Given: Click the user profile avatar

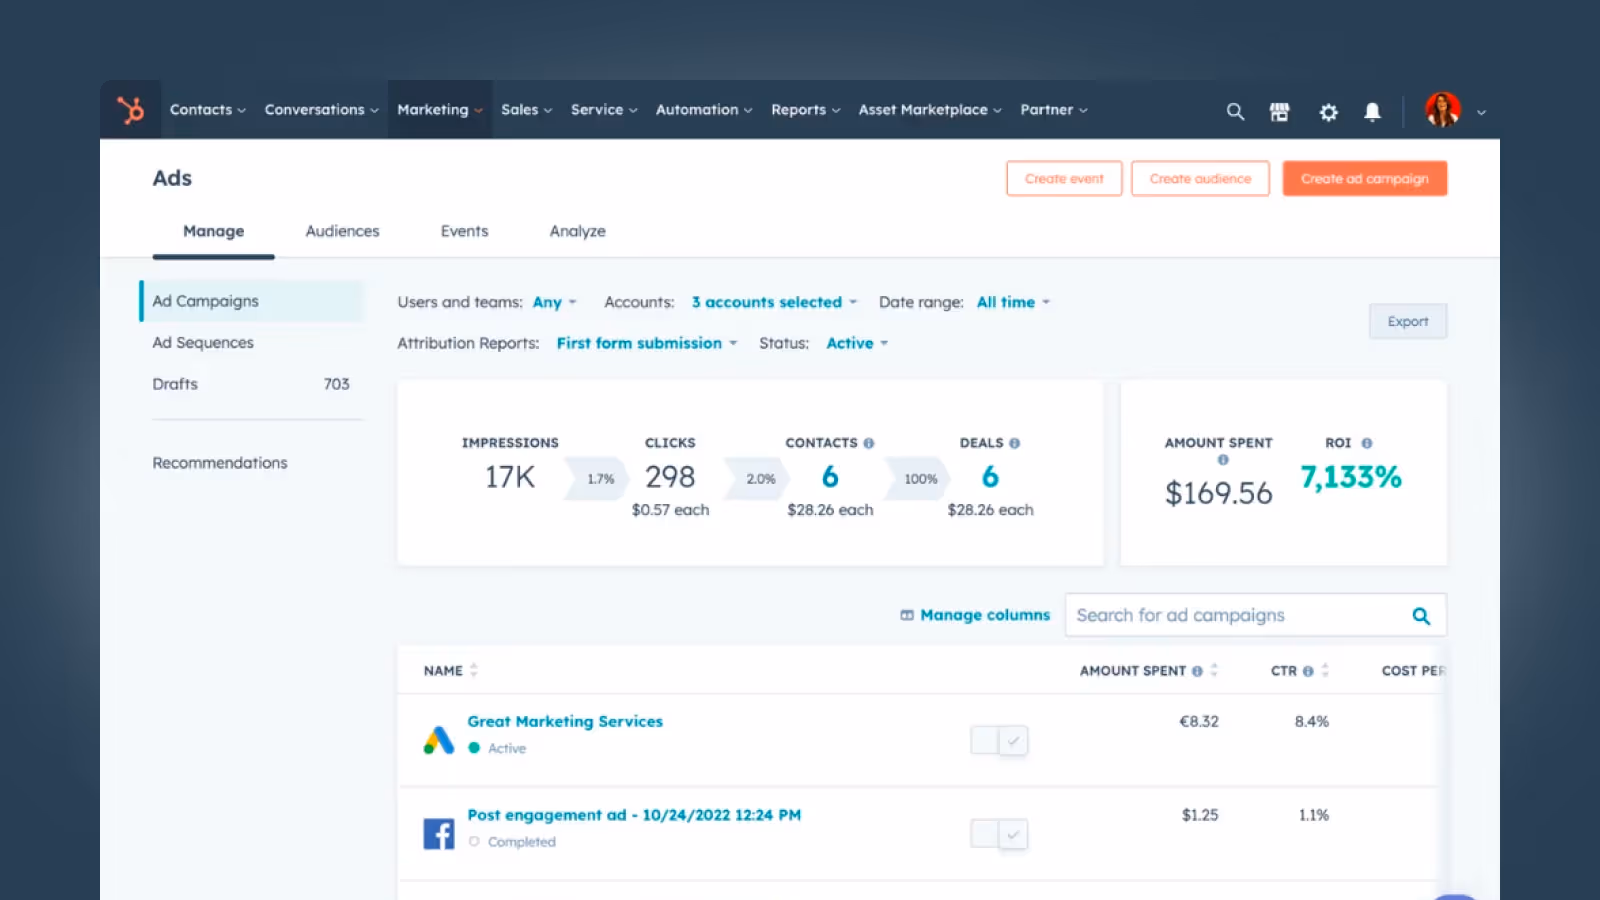Looking at the screenshot, I should (1442, 110).
